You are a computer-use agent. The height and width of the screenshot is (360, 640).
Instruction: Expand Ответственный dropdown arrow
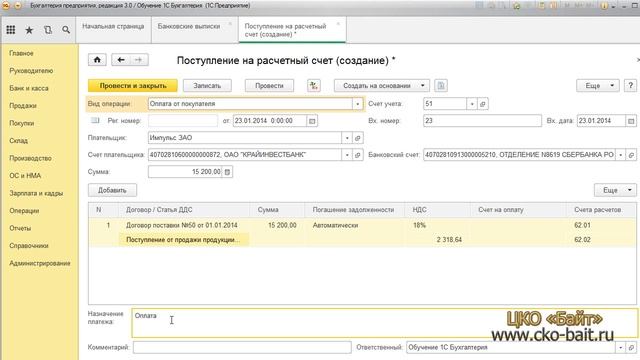pos(620,348)
